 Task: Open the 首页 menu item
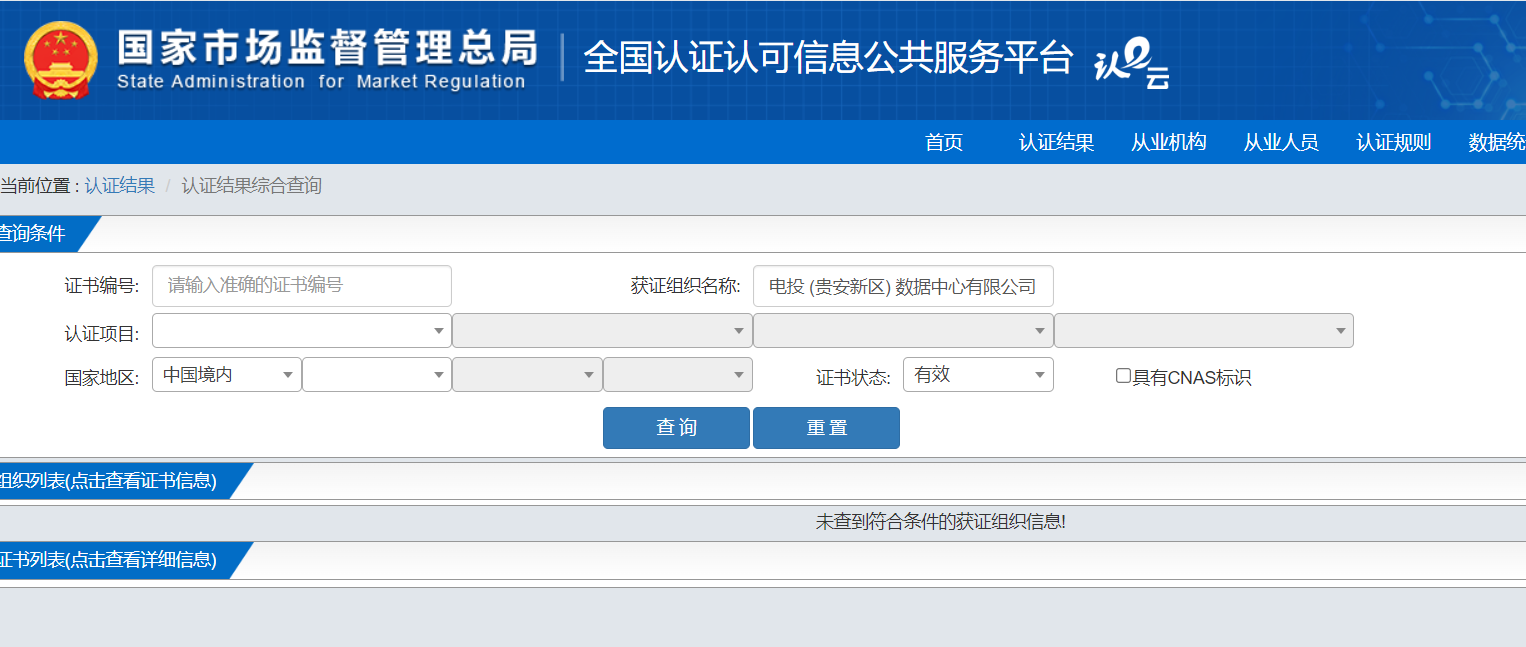click(x=943, y=142)
